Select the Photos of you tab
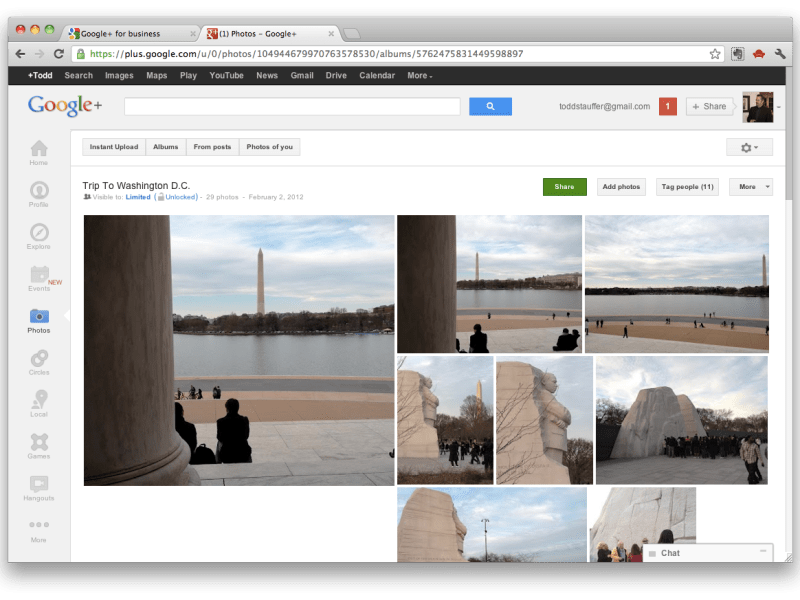 pos(269,147)
